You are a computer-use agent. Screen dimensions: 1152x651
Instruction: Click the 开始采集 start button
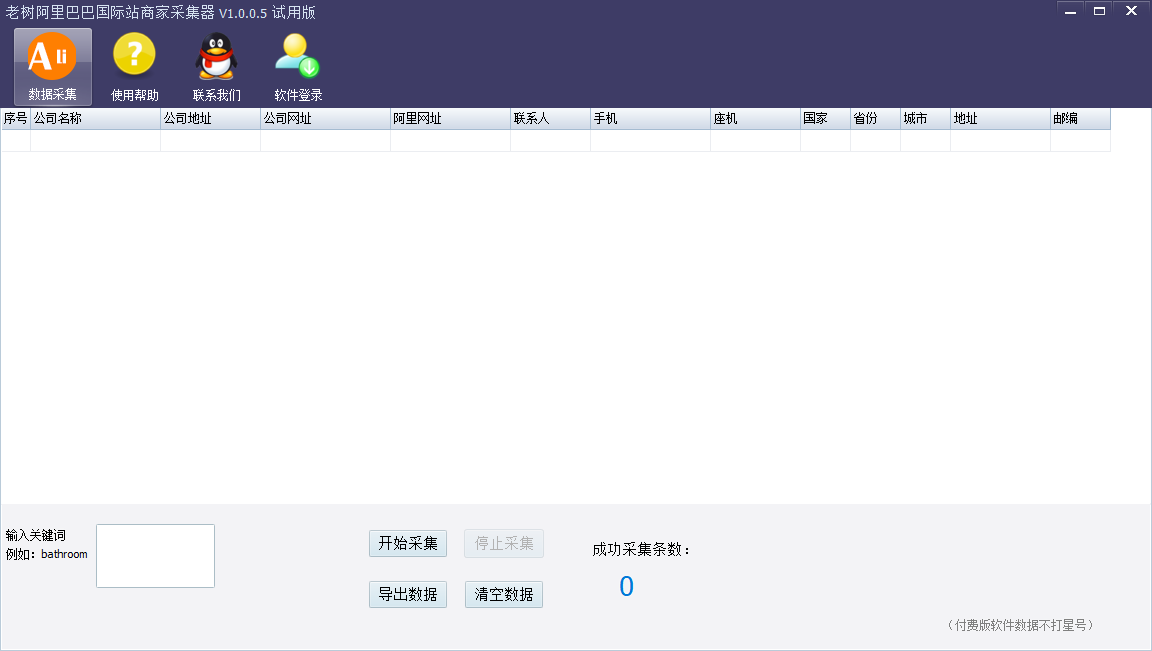point(408,544)
